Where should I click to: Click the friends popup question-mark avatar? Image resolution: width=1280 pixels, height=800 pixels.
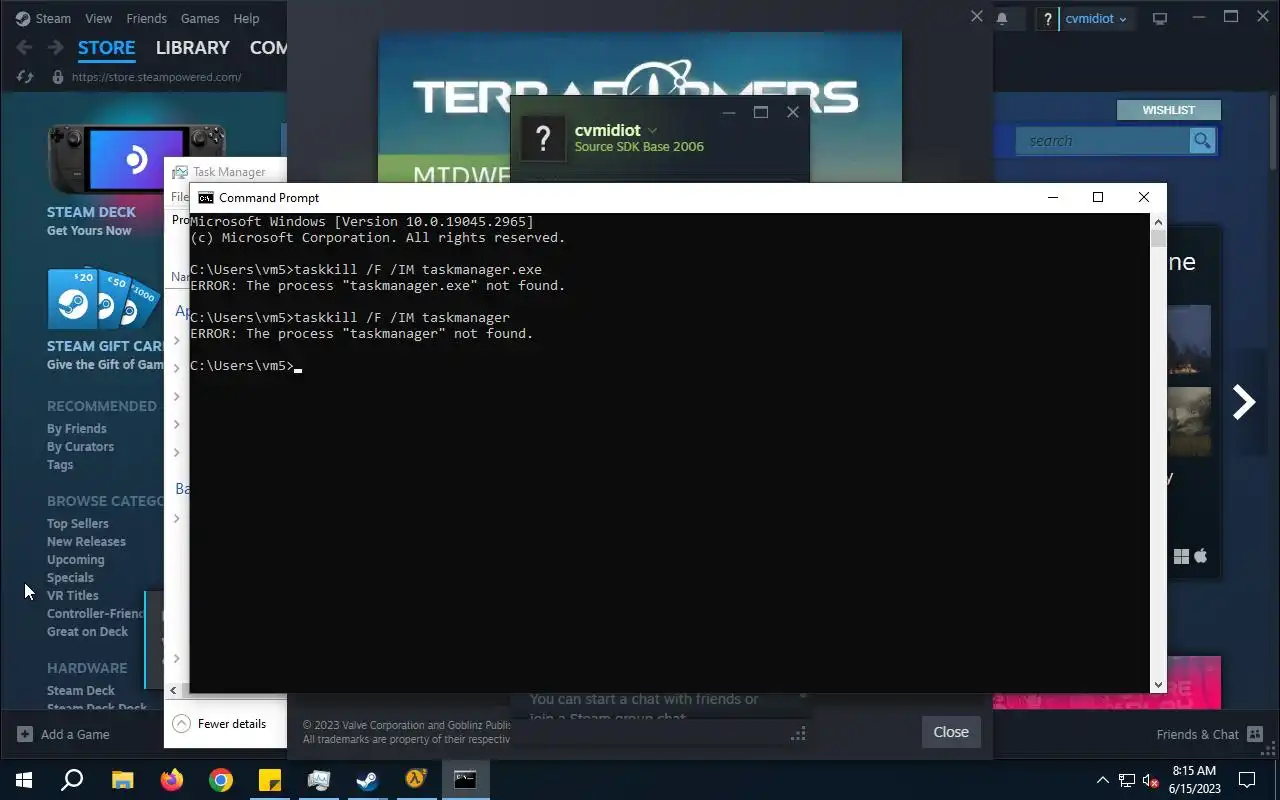(x=543, y=137)
